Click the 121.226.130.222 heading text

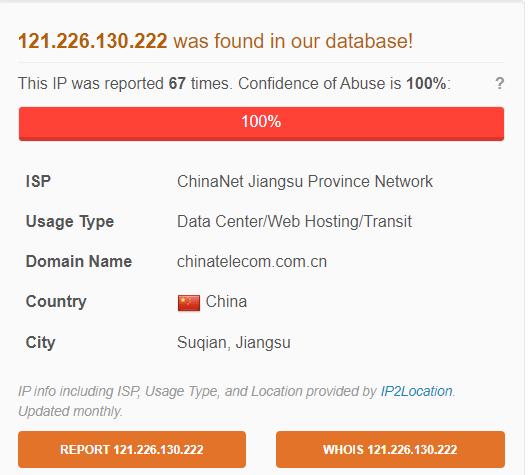click(93, 41)
